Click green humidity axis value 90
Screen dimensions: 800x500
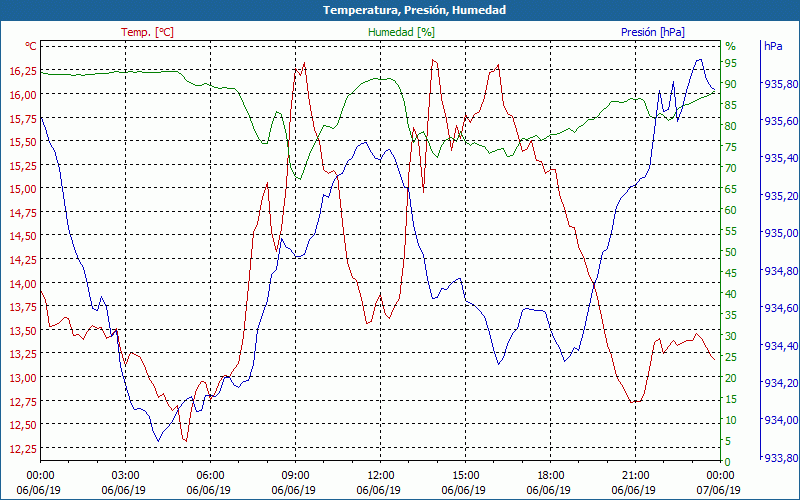click(731, 84)
